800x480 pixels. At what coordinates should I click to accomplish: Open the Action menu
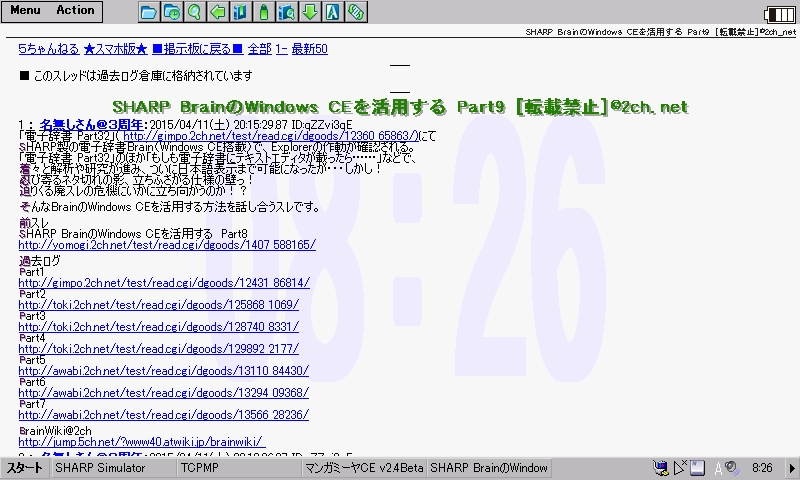[75, 10]
